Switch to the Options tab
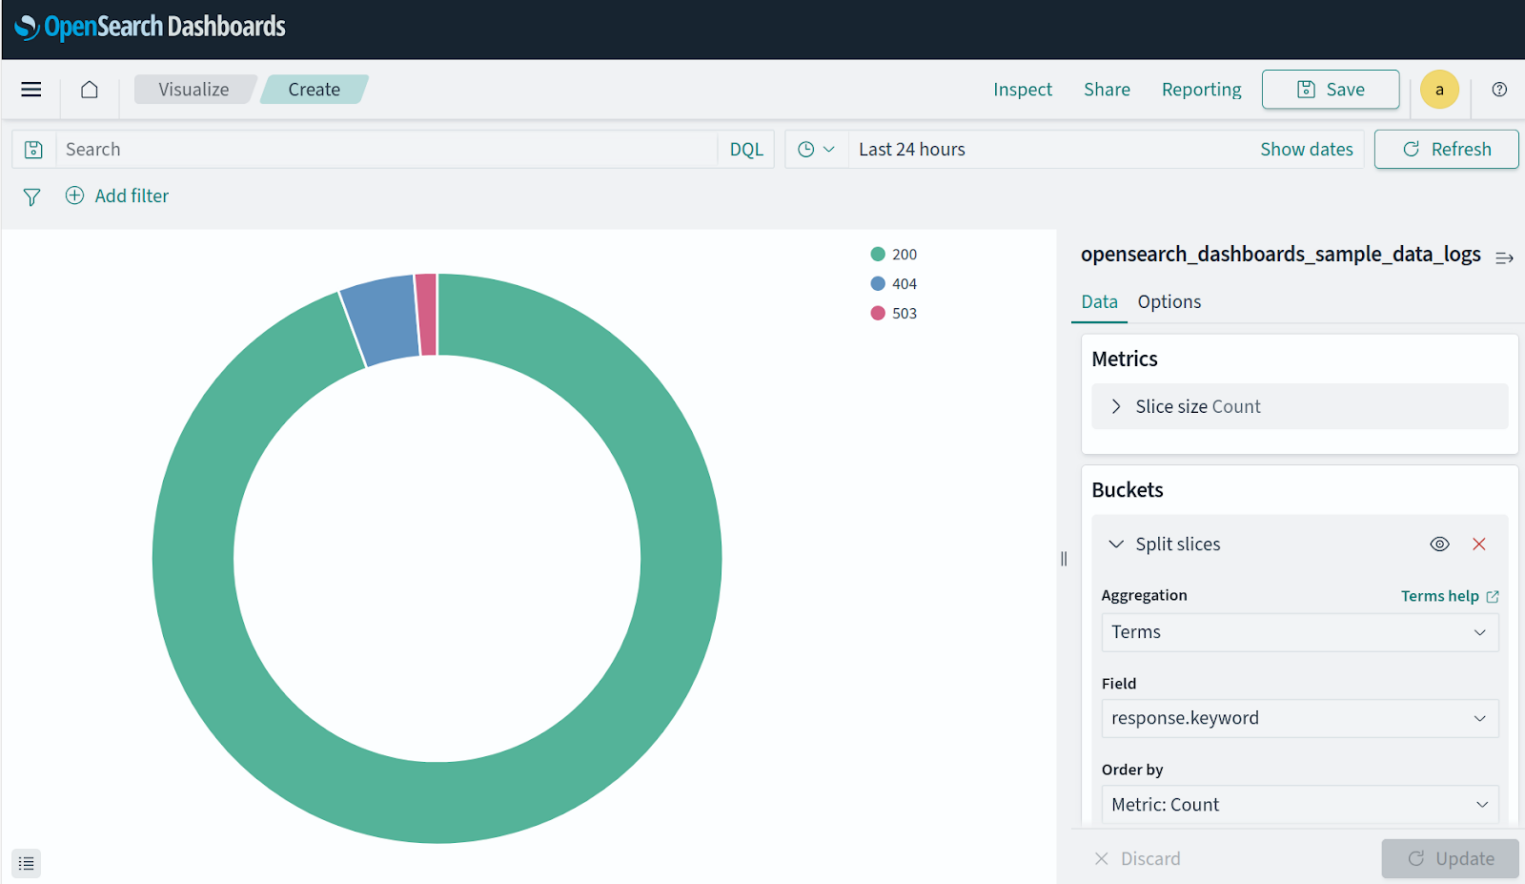1525x884 pixels. pos(1168,302)
